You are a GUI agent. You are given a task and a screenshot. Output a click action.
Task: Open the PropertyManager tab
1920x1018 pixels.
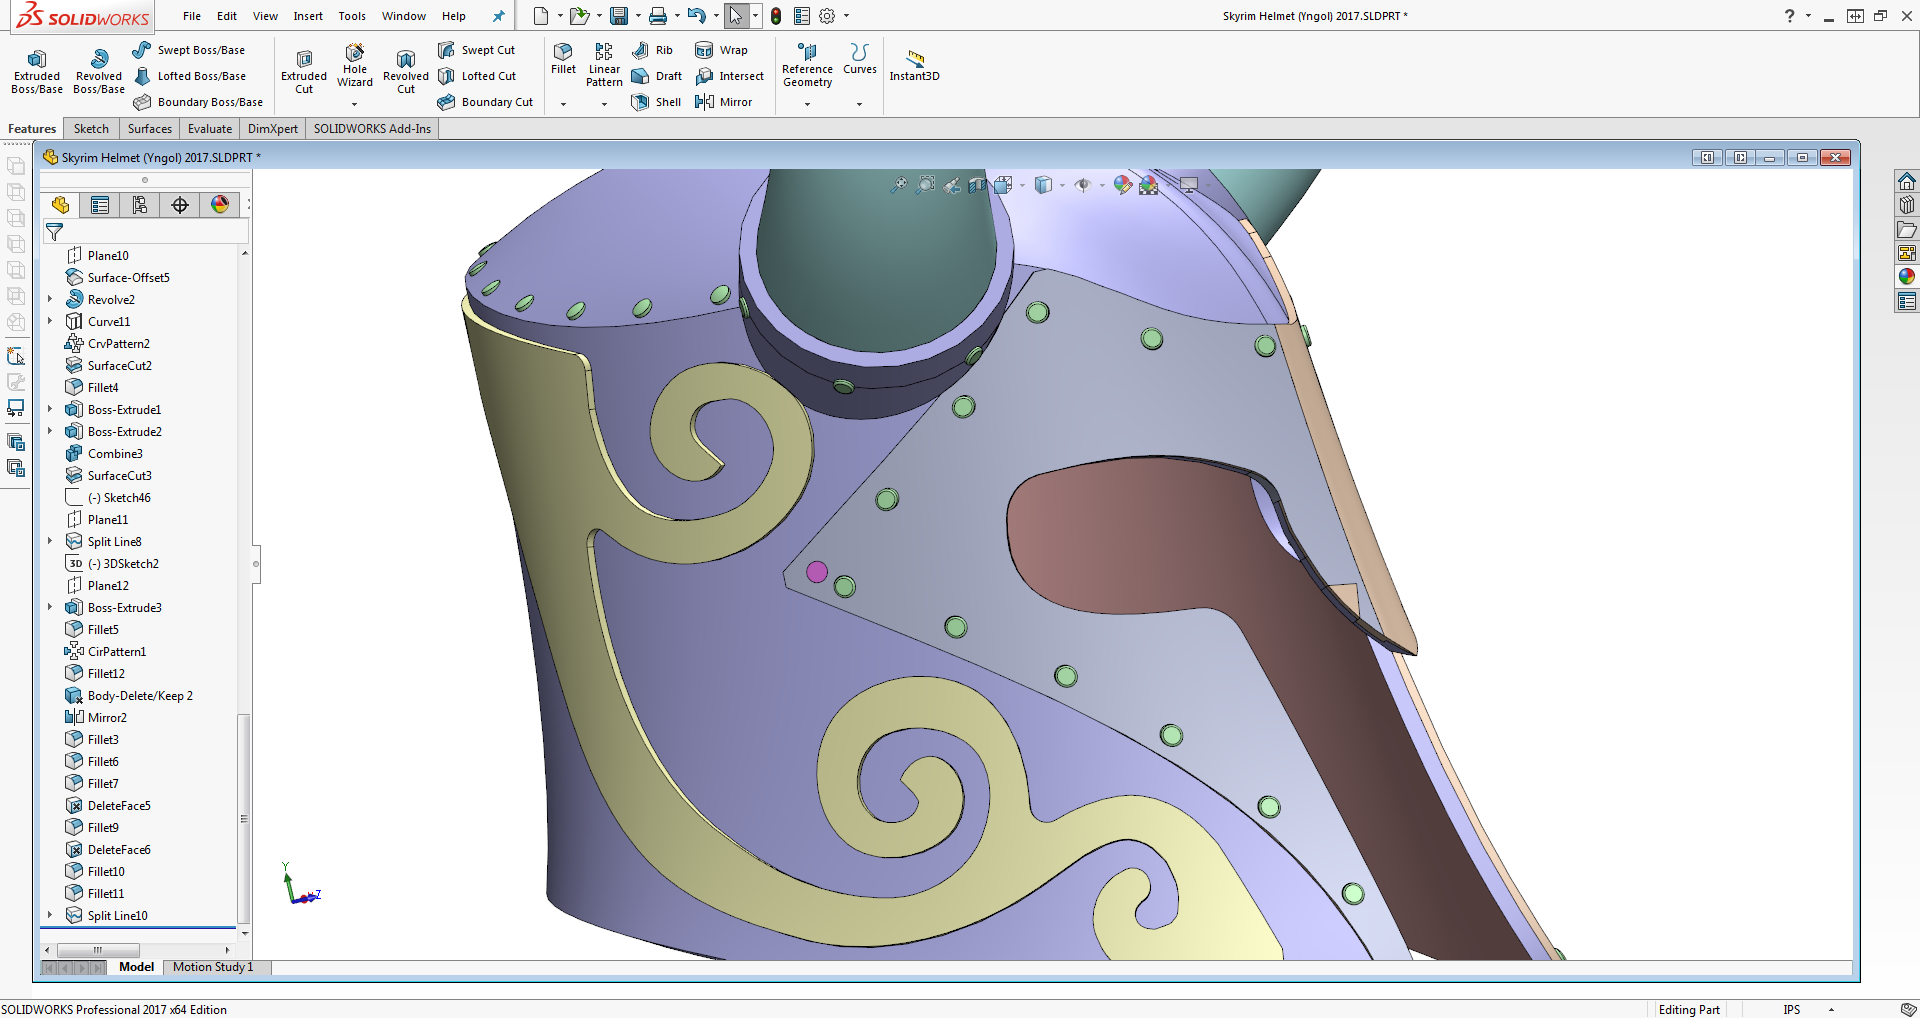coord(100,205)
